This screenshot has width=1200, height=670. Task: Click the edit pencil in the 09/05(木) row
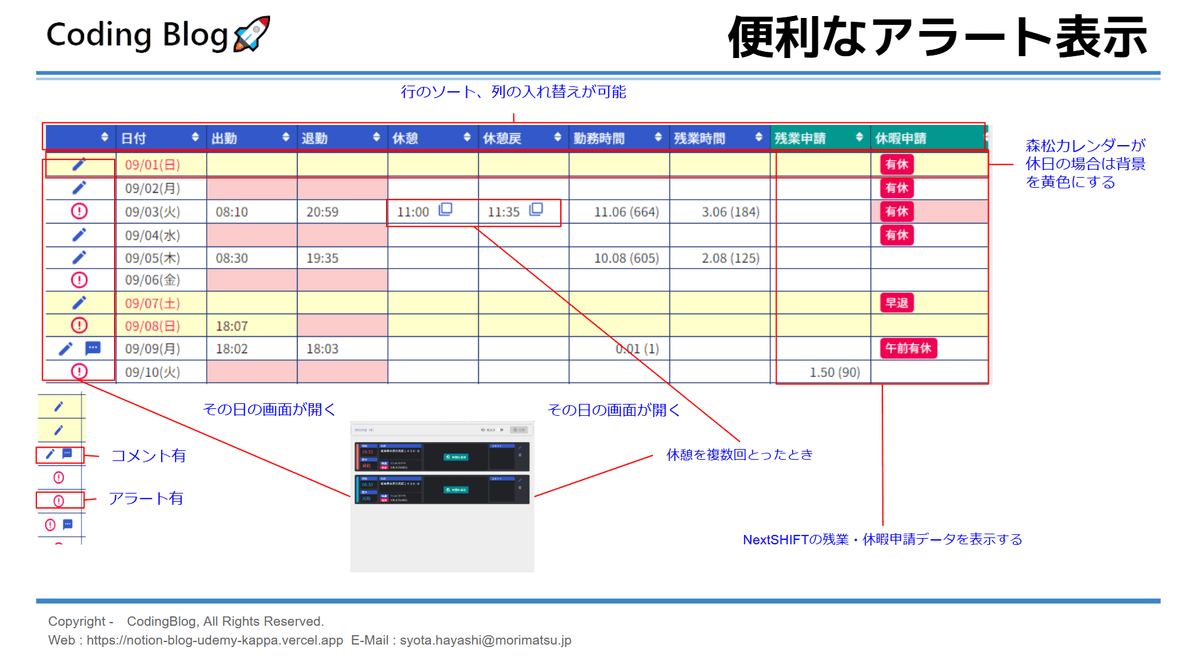coord(79,257)
